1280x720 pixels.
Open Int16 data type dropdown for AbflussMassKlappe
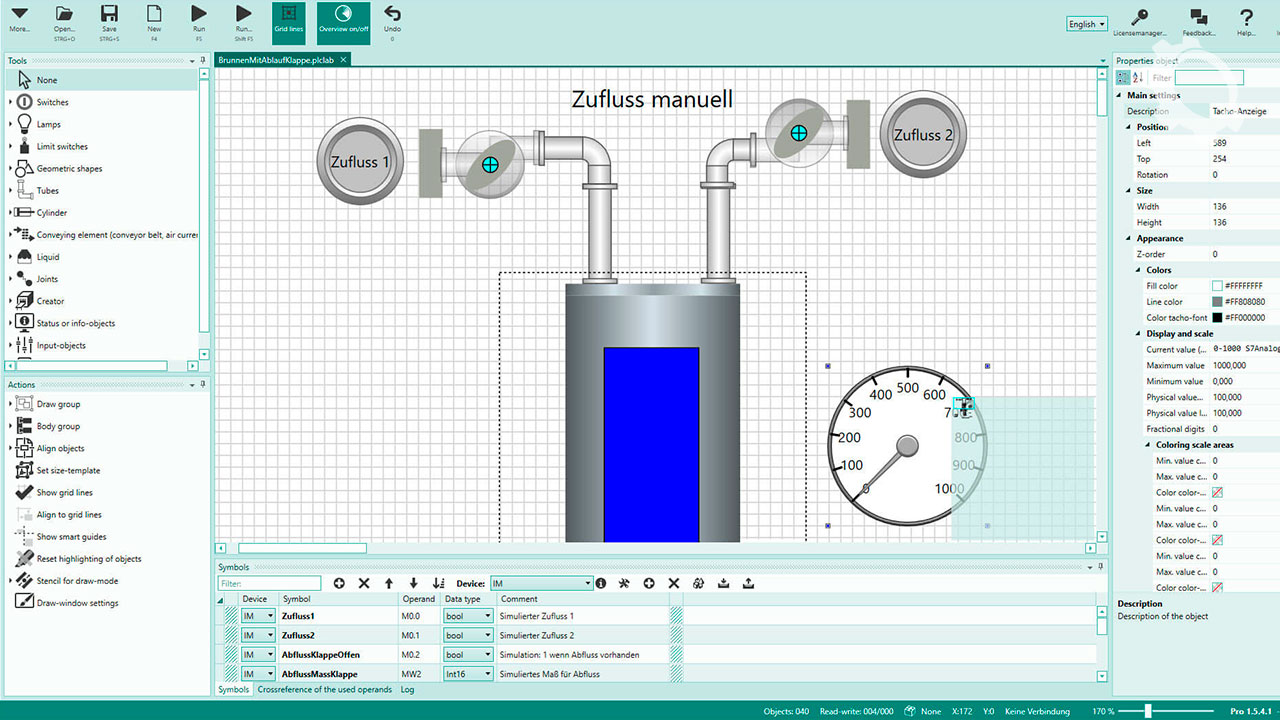[x=469, y=674]
